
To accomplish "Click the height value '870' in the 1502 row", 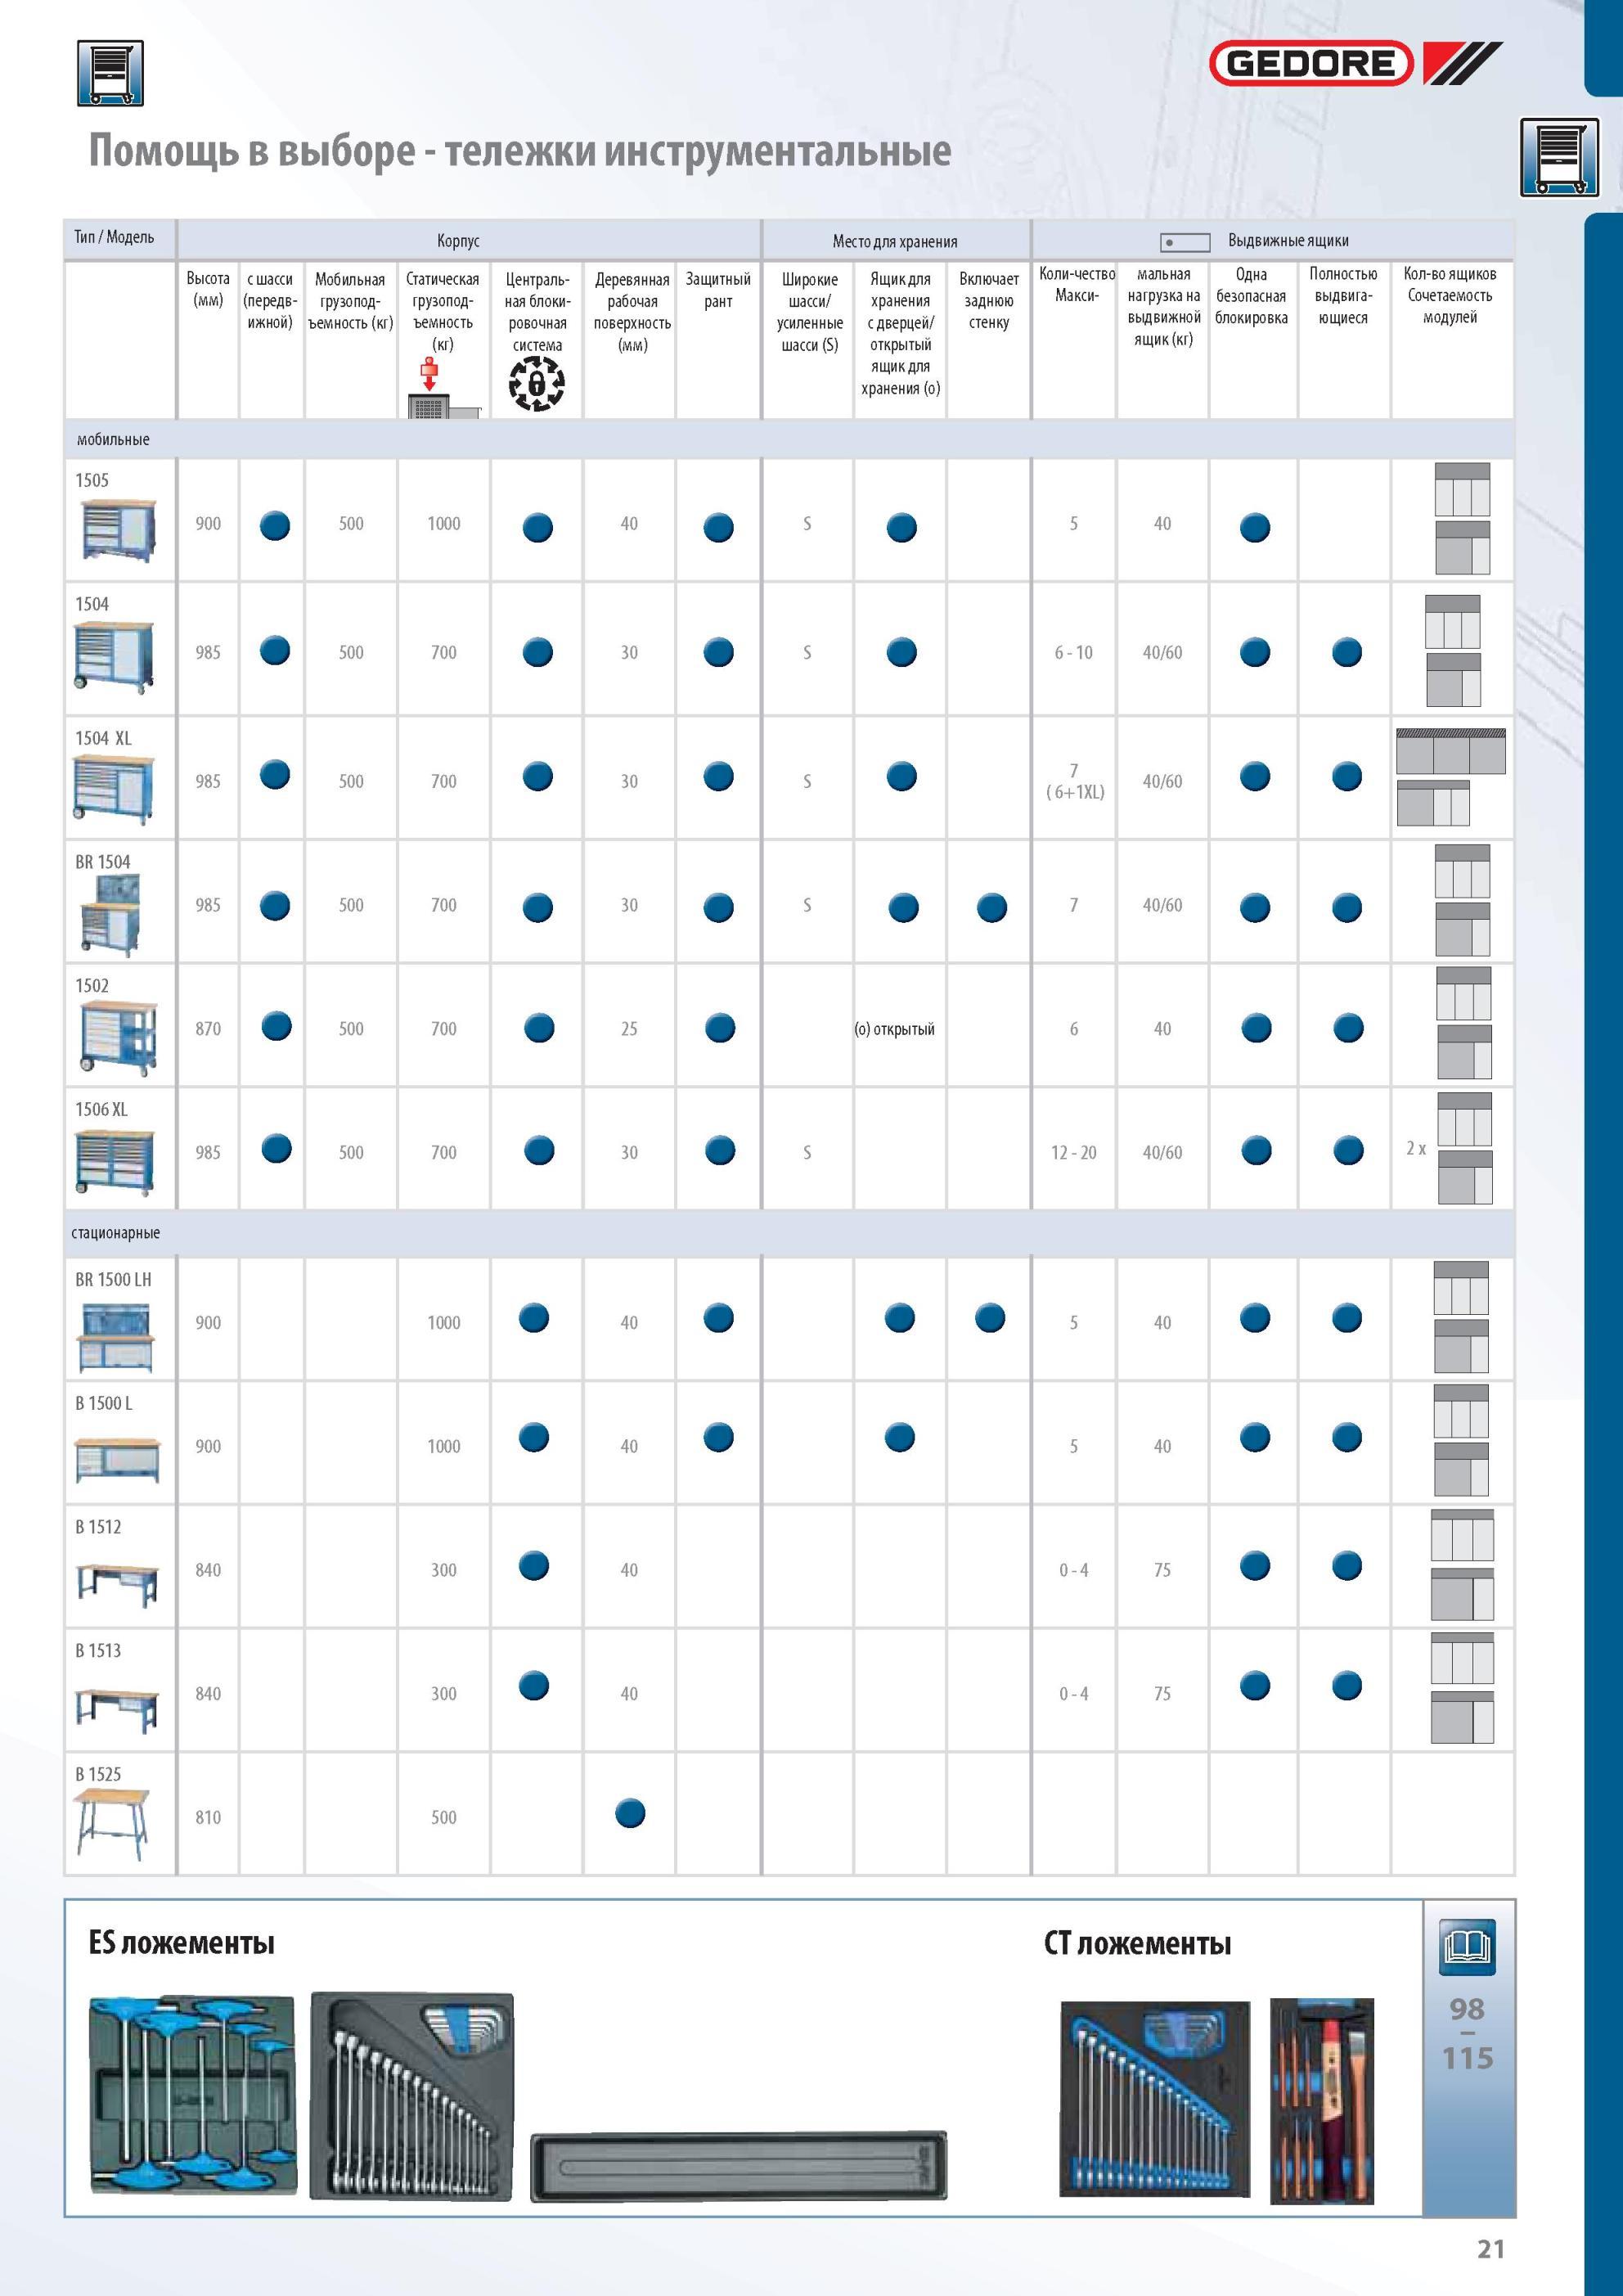I will (208, 1029).
